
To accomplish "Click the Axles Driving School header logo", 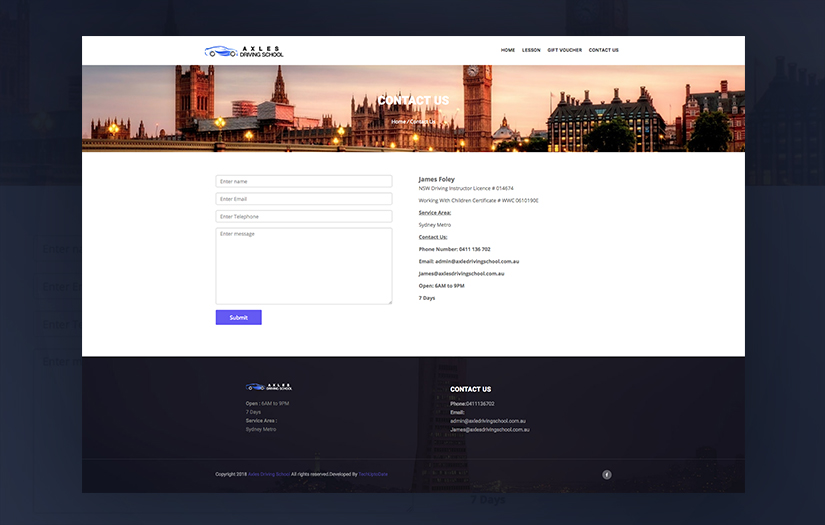I will (x=244, y=51).
